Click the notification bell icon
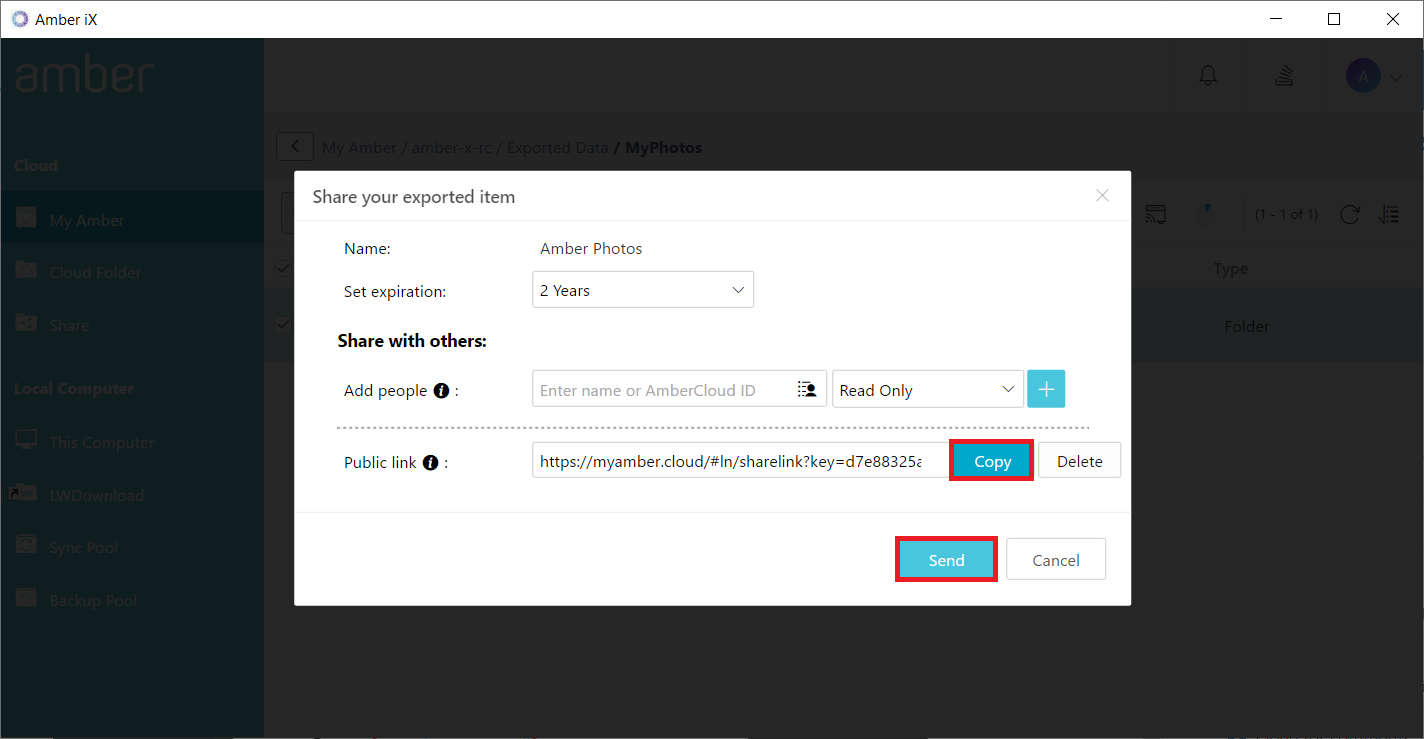1424x739 pixels. pos(1208,75)
